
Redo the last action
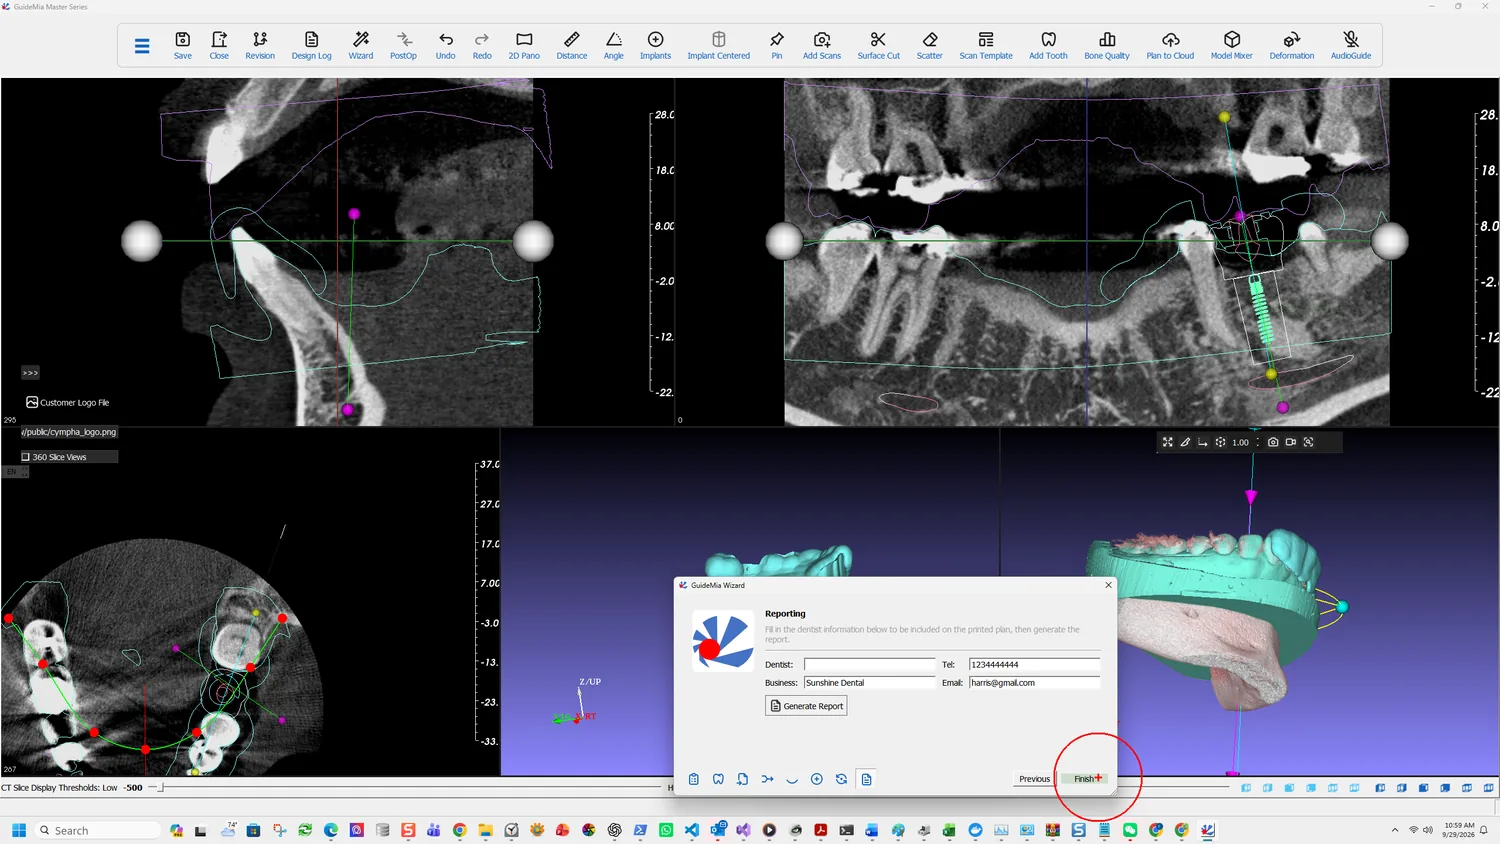(x=482, y=45)
